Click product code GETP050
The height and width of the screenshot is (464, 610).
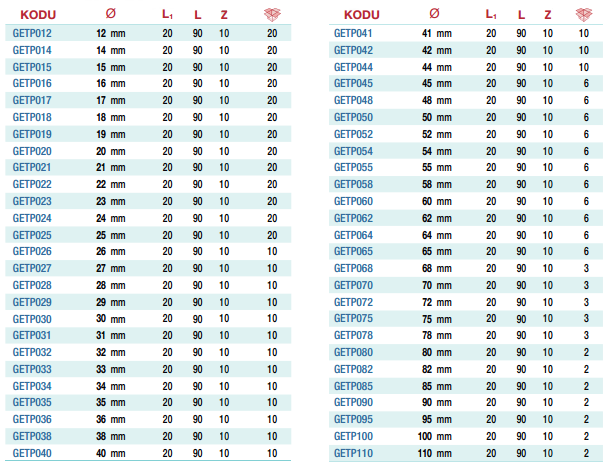(353, 117)
